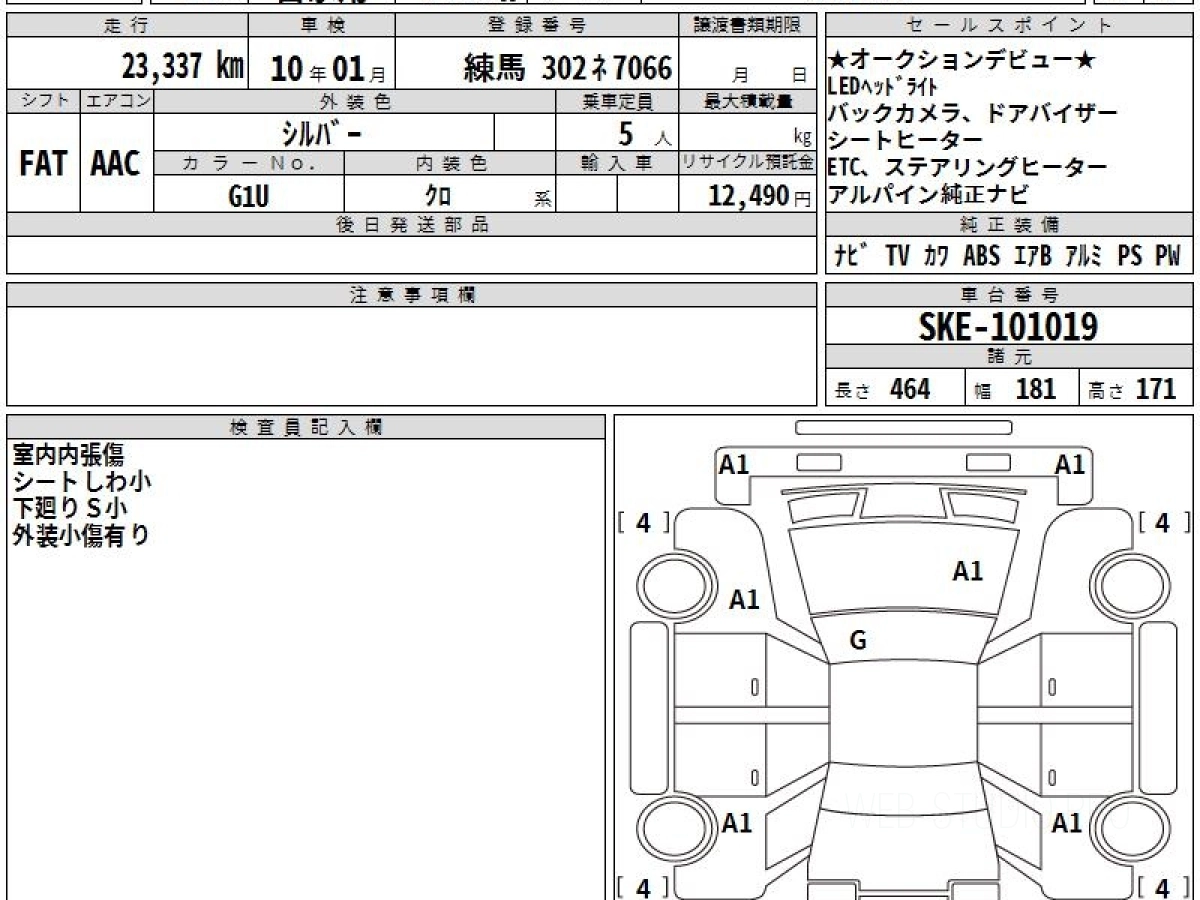Select the 室内内張傷 inspector note line

pos(68,454)
